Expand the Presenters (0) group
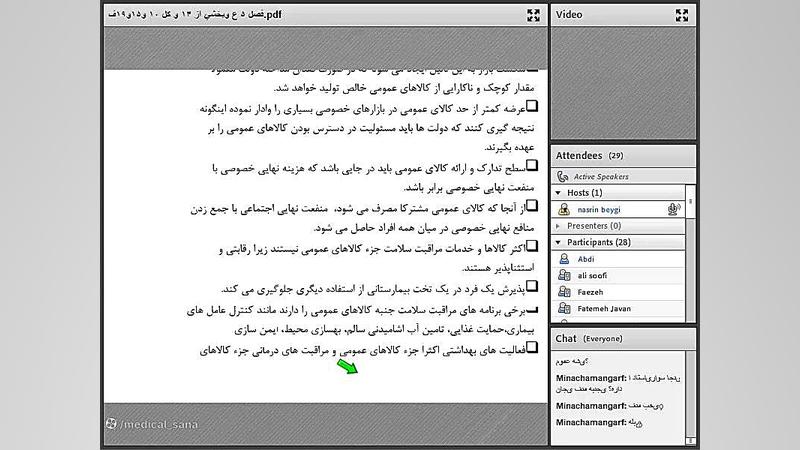The image size is (800, 450). [558, 226]
